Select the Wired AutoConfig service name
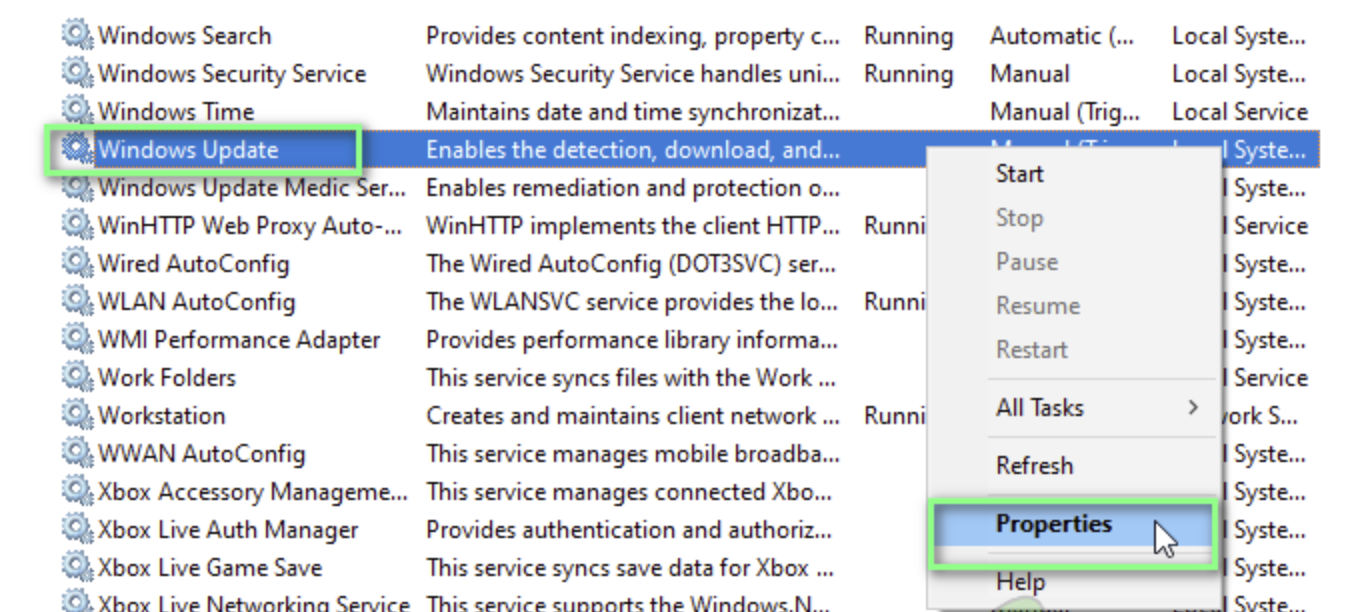The width and height of the screenshot is (1350, 612). [193, 264]
